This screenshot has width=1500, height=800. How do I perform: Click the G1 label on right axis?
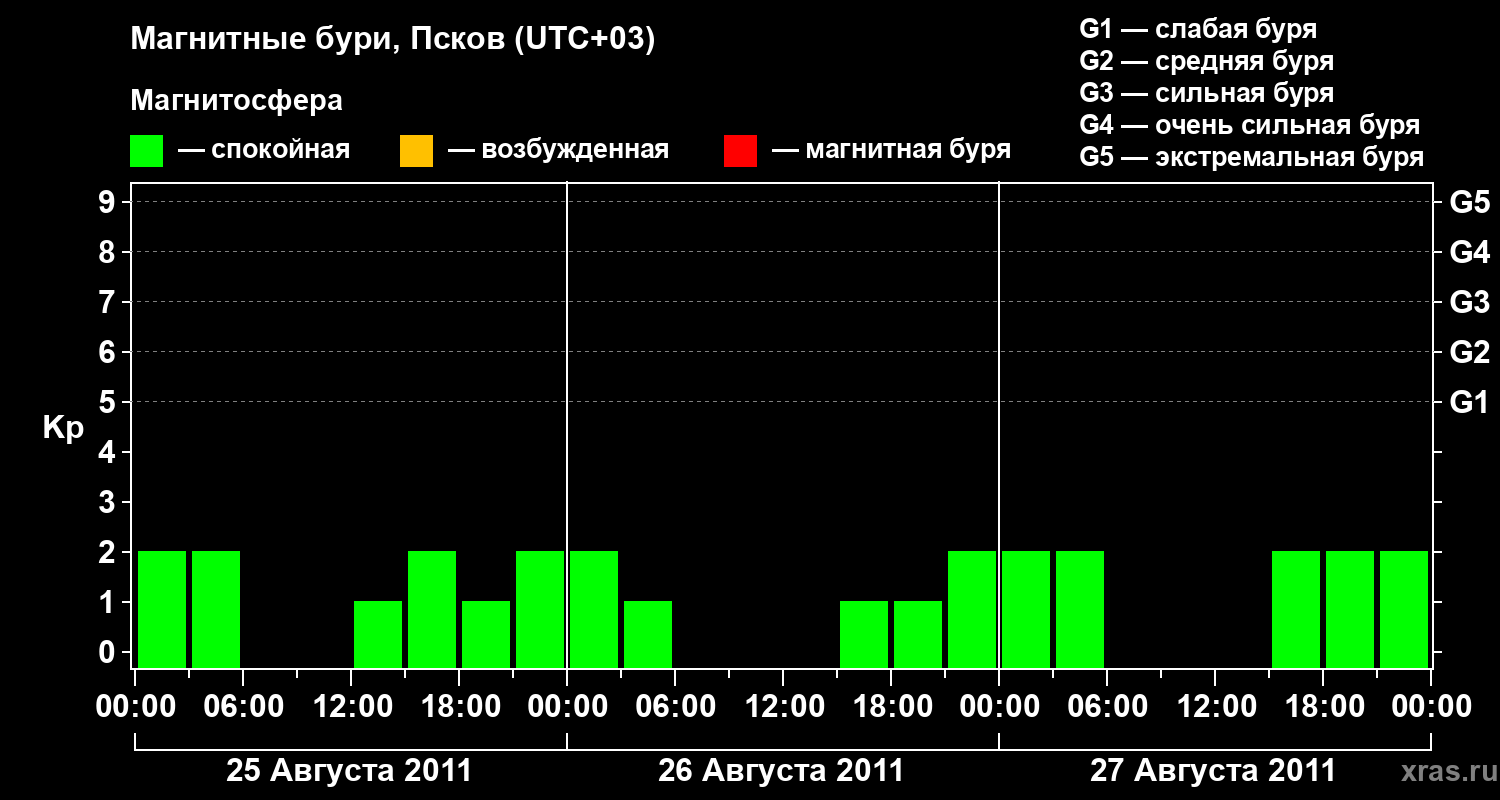pos(1470,402)
